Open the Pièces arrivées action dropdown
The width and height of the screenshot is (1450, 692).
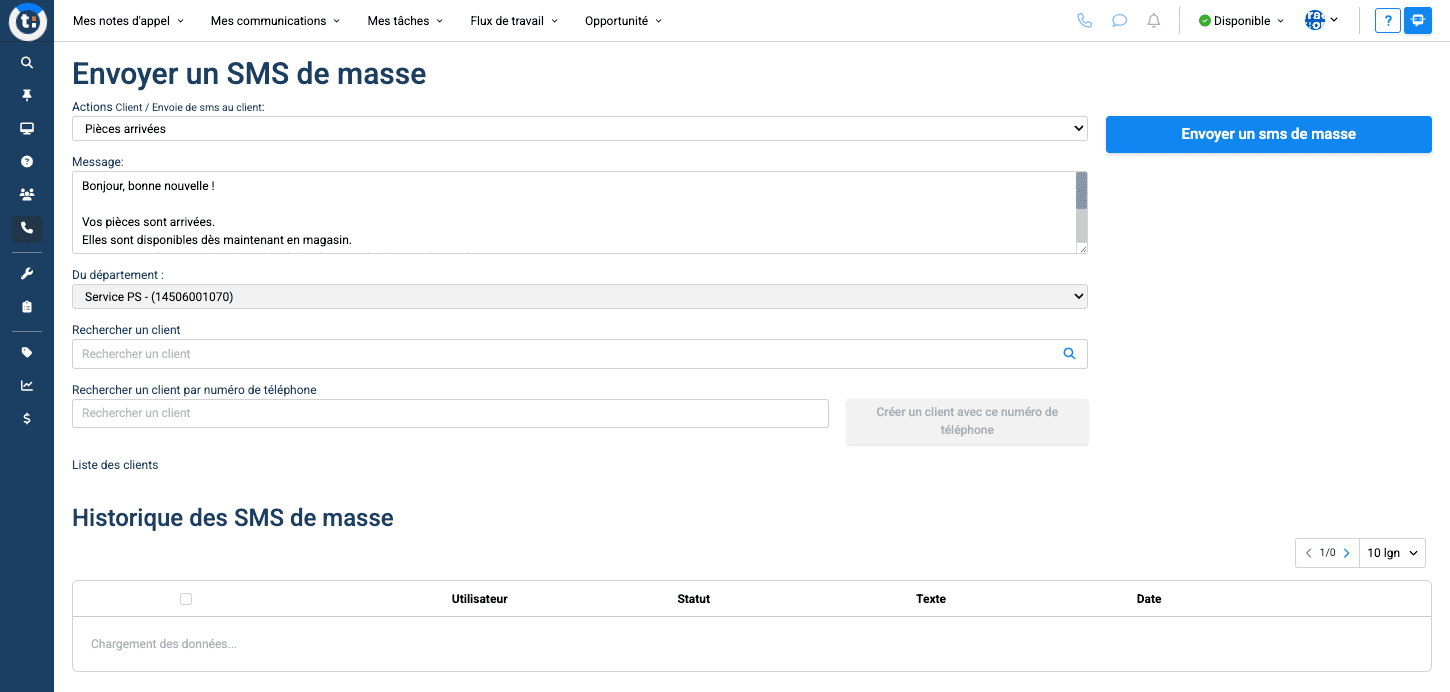point(579,129)
